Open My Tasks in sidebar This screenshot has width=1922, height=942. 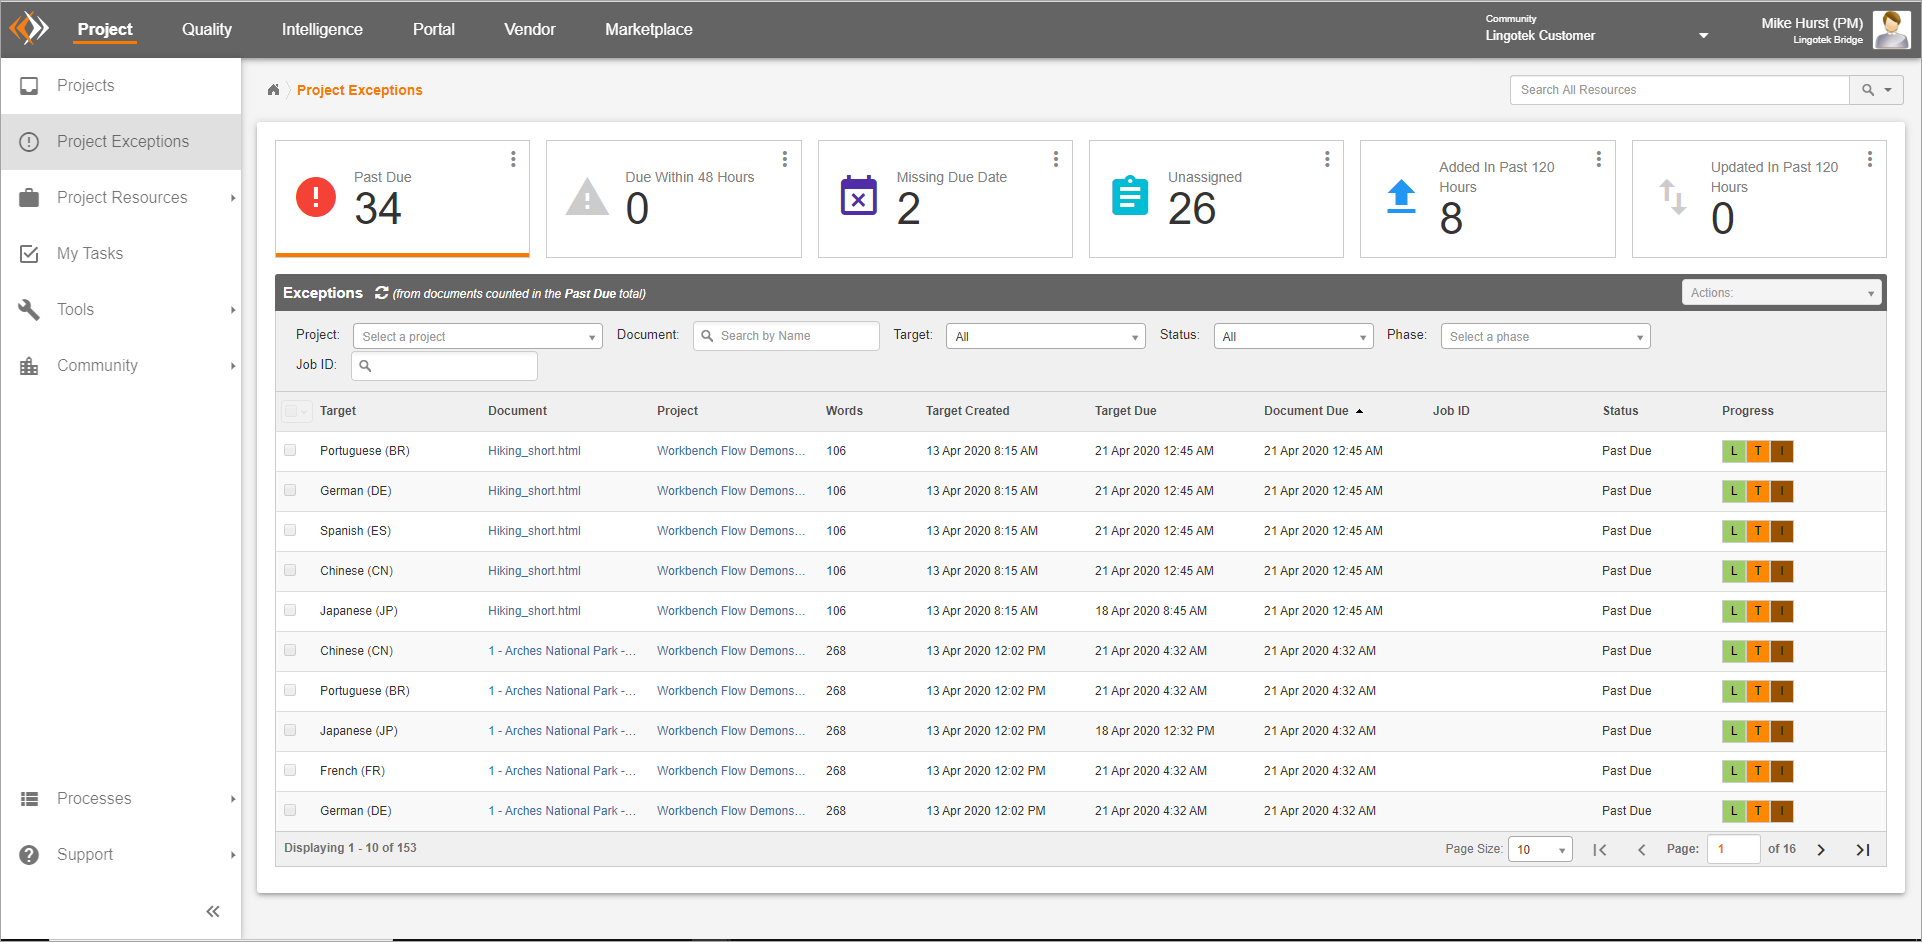[90, 254]
